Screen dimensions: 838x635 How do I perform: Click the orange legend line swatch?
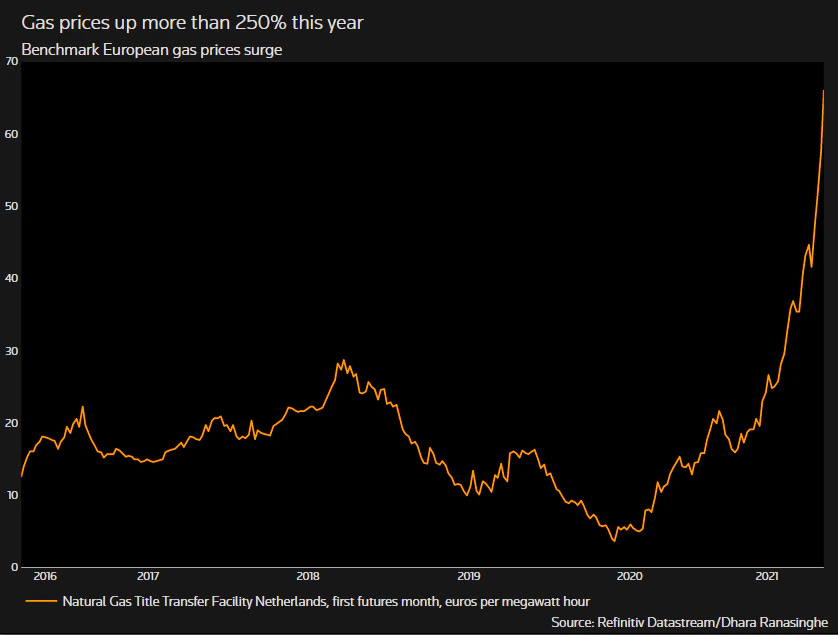click(41, 601)
